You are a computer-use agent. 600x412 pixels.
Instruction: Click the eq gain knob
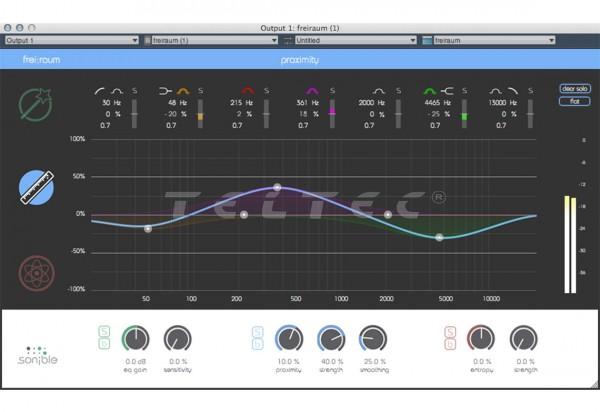(137, 340)
